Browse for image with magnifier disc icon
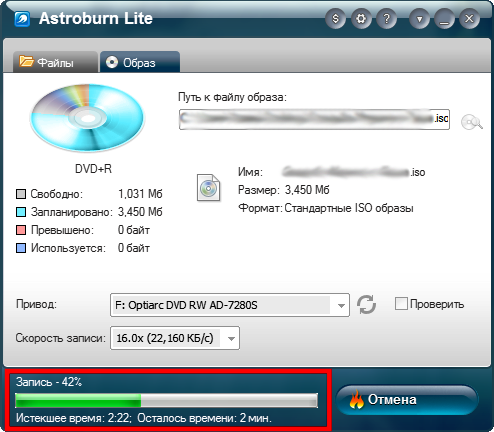The height and width of the screenshot is (432, 494). (x=471, y=122)
